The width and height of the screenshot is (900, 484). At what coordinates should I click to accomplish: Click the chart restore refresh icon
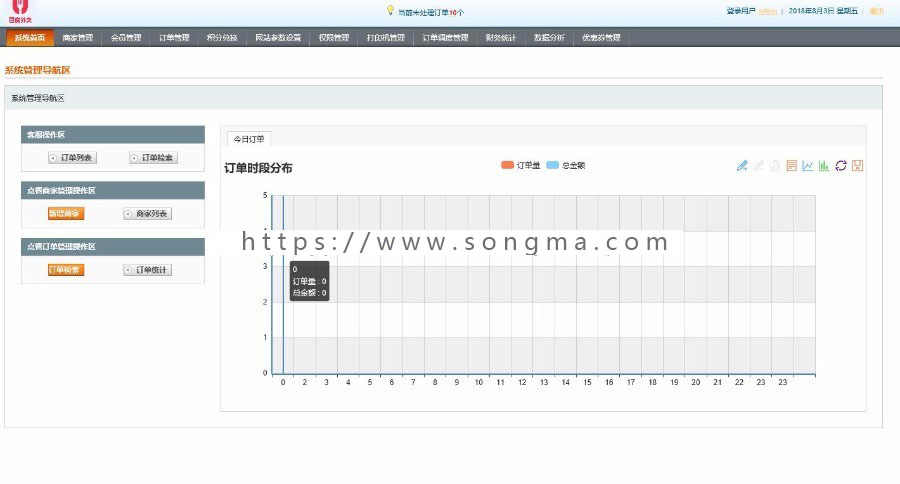click(841, 166)
